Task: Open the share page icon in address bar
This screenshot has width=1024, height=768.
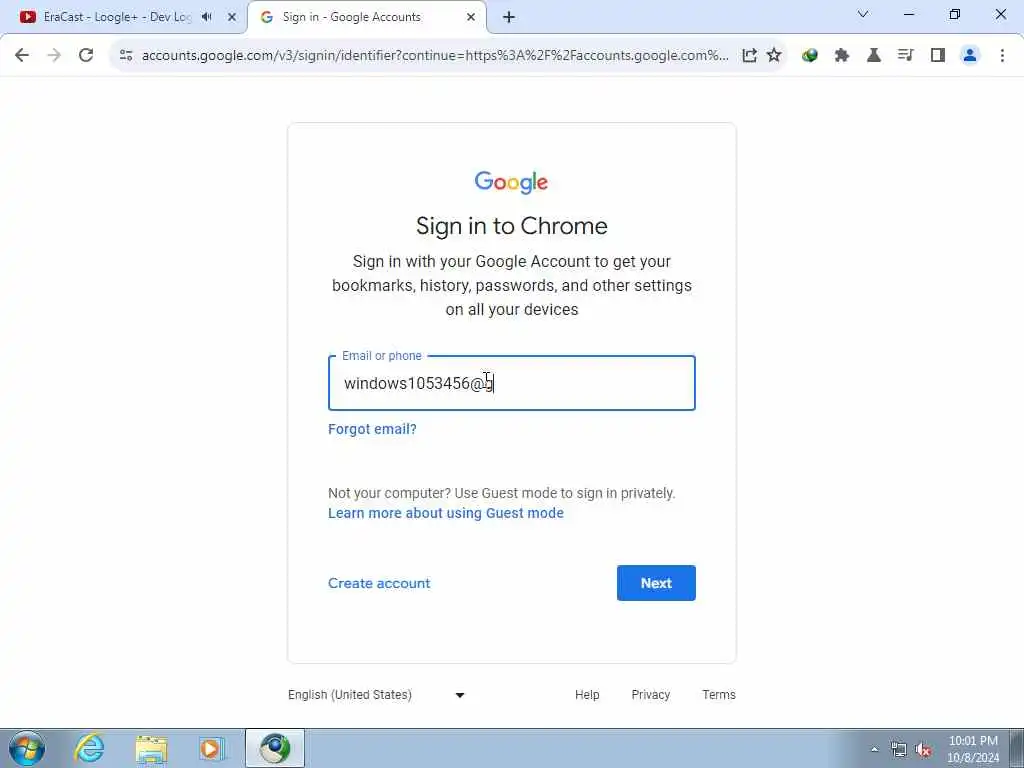Action: [x=749, y=56]
